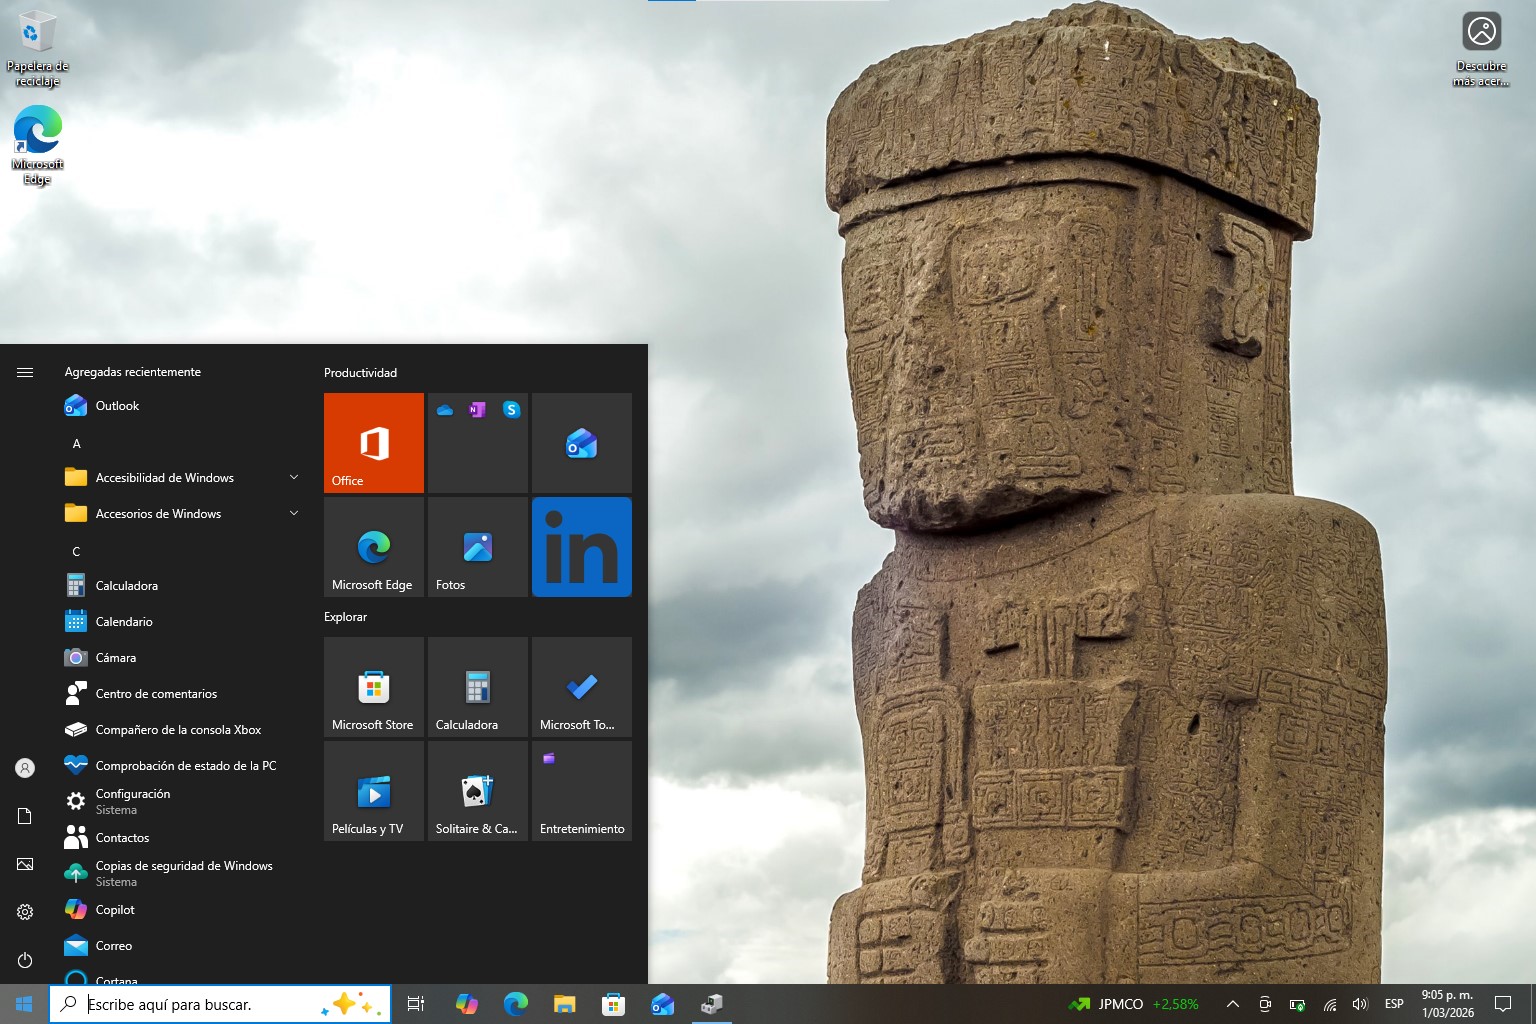Open the Microsoft To Do tile
The image size is (1536, 1024).
coord(581,687)
